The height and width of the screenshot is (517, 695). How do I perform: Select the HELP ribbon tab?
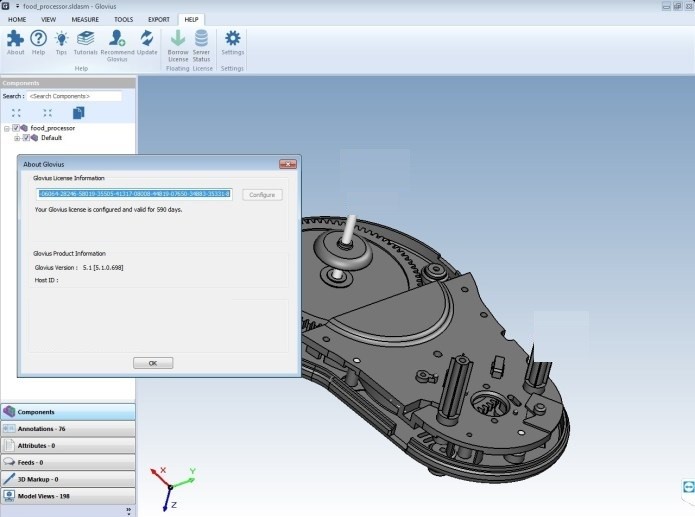point(191,20)
